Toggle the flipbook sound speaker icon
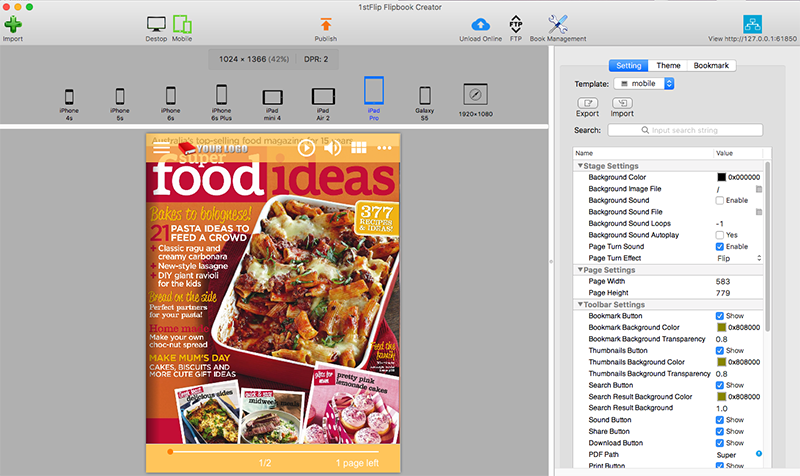Image resolution: width=800 pixels, height=476 pixels. click(333, 148)
